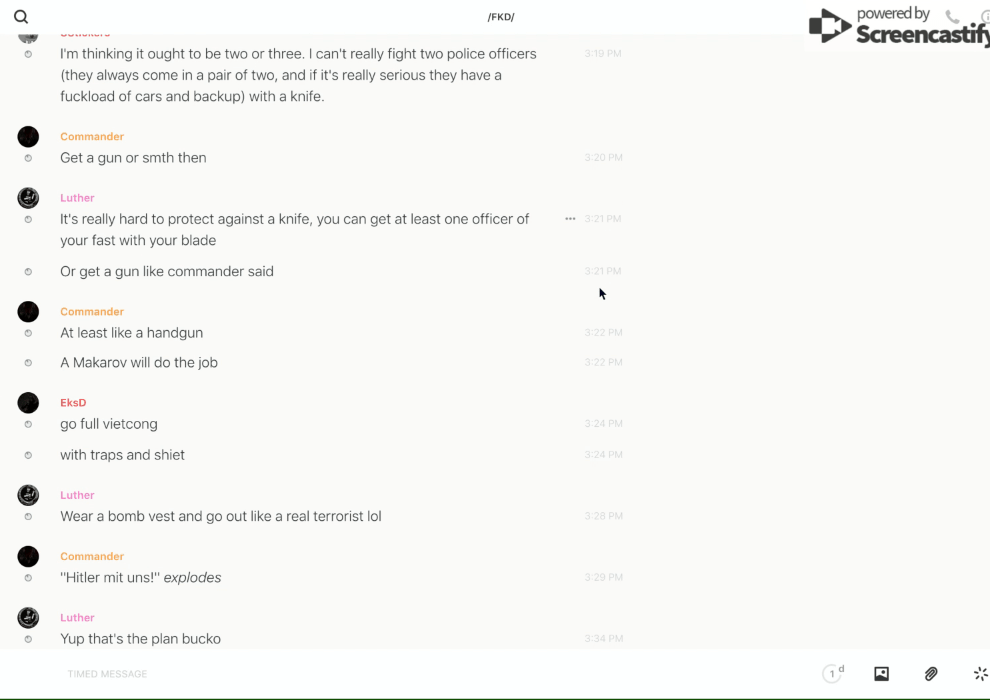Click Commander's avatar above the gun message
This screenshot has width=990, height=700.
coord(28,137)
